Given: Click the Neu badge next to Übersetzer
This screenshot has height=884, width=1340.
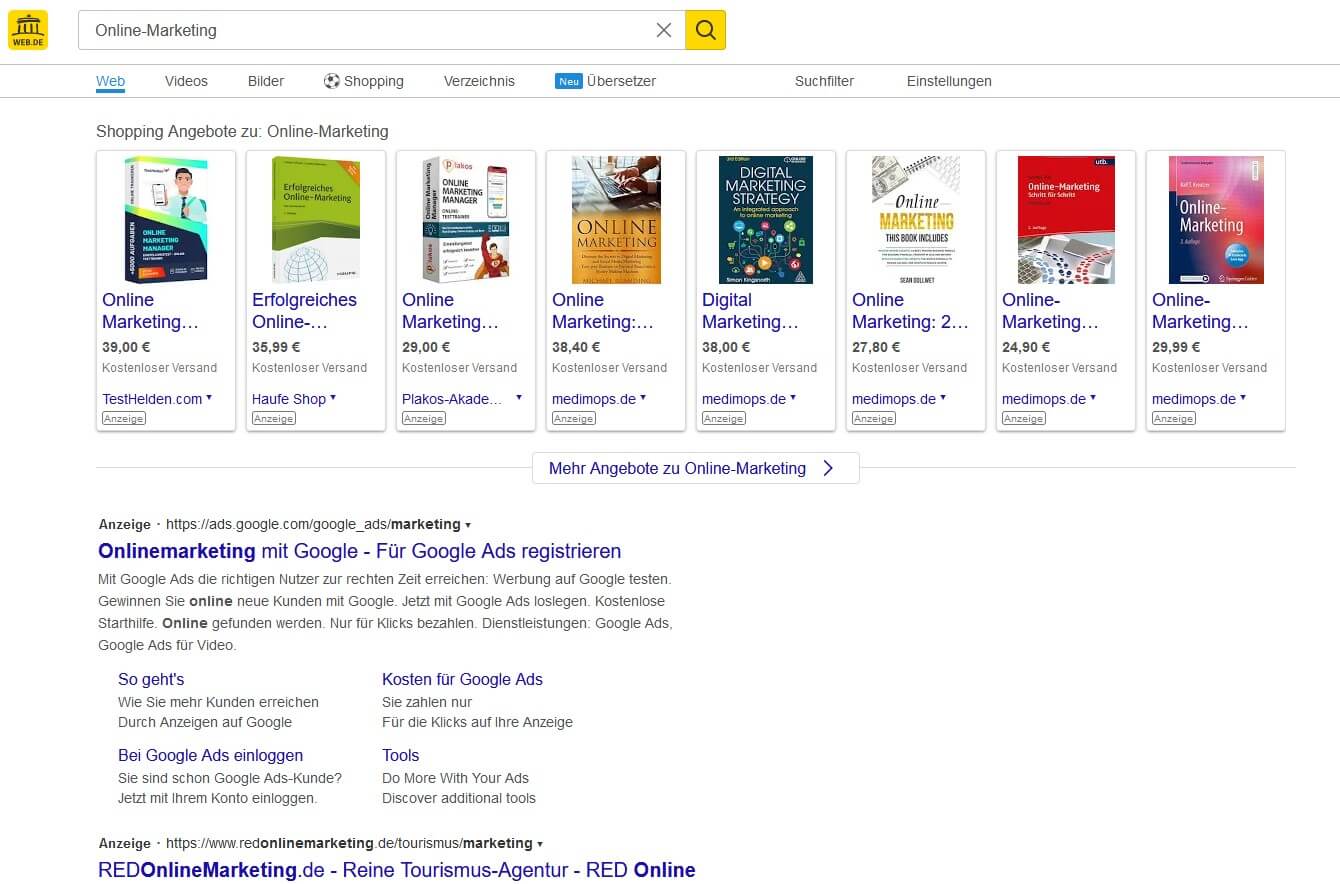Looking at the screenshot, I should click(x=569, y=81).
